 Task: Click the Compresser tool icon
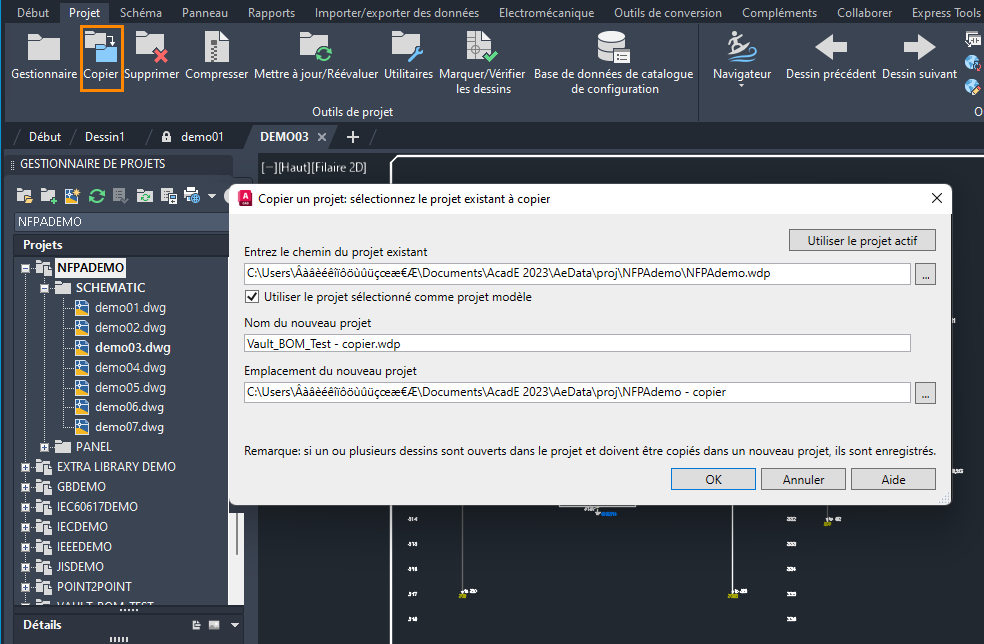pyautogui.click(x=217, y=56)
